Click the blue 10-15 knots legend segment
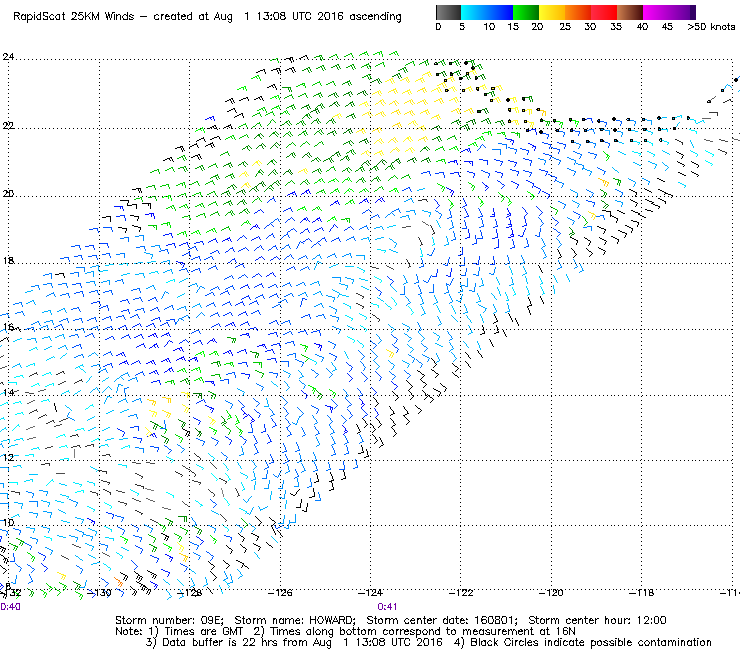This screenshot has width=740, height=650. coord(500,12)
